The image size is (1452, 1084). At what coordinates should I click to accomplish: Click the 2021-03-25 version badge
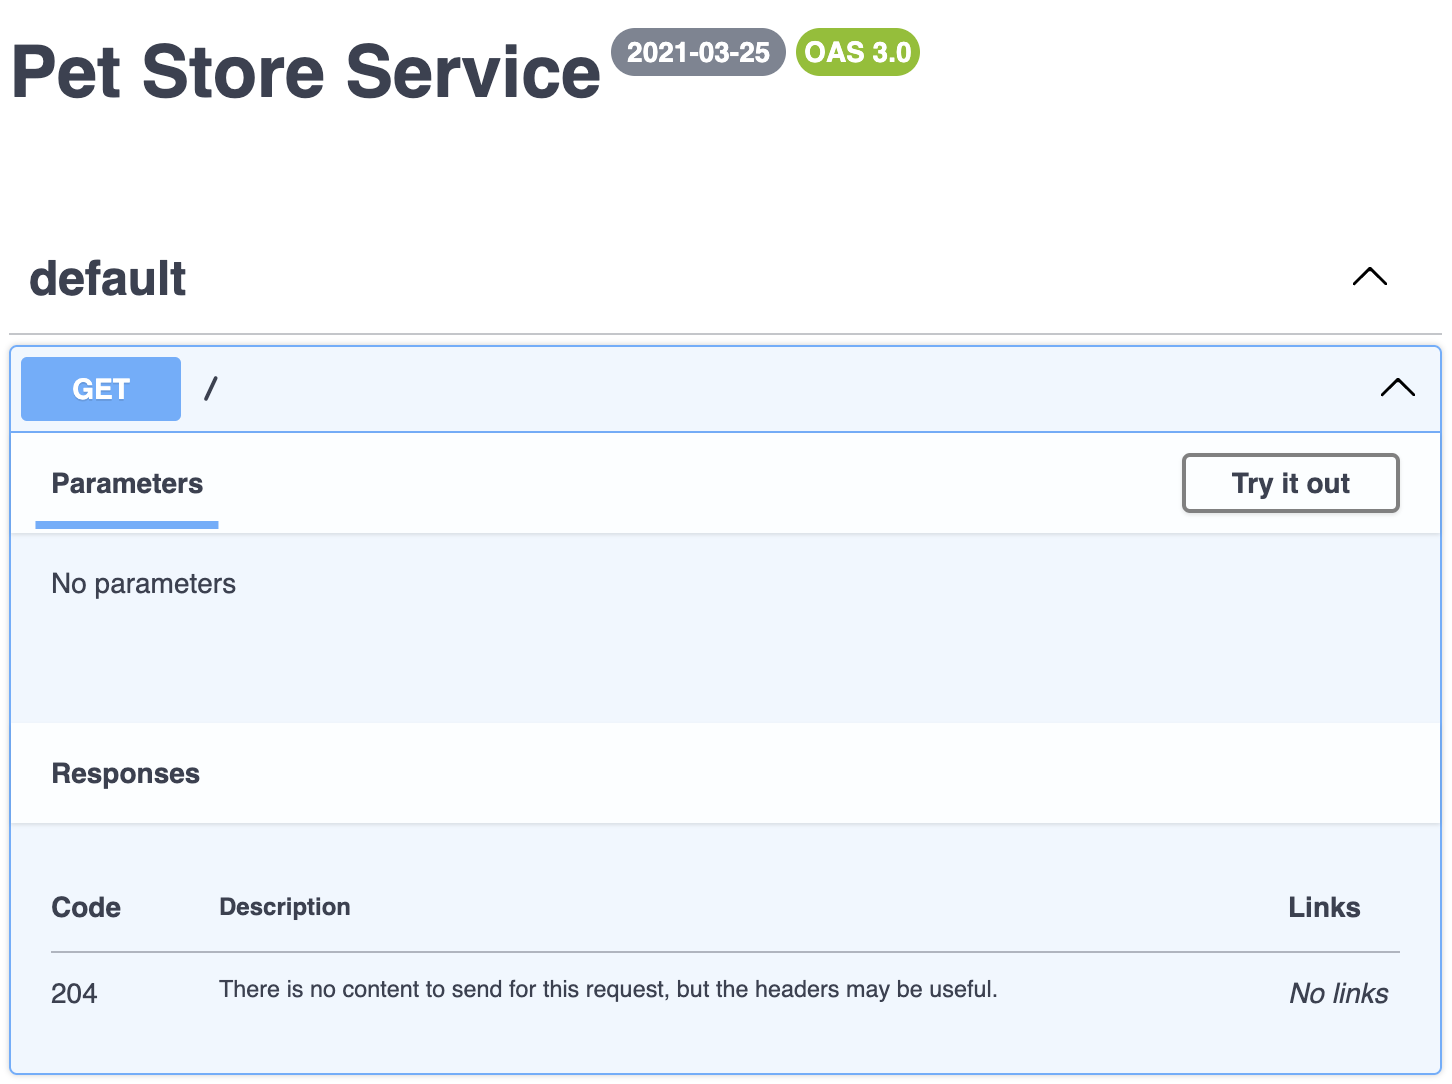pyautogui.click(x=698, y=52)
